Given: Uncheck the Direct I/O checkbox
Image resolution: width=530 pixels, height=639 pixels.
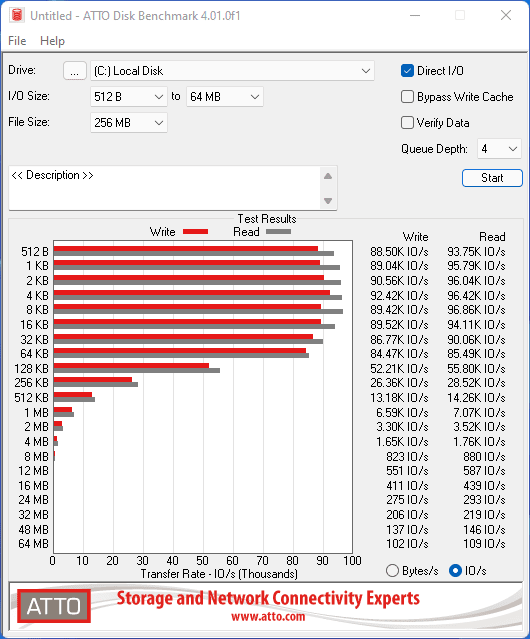Looking at the screenshot, I should click(x=407, y=71).
